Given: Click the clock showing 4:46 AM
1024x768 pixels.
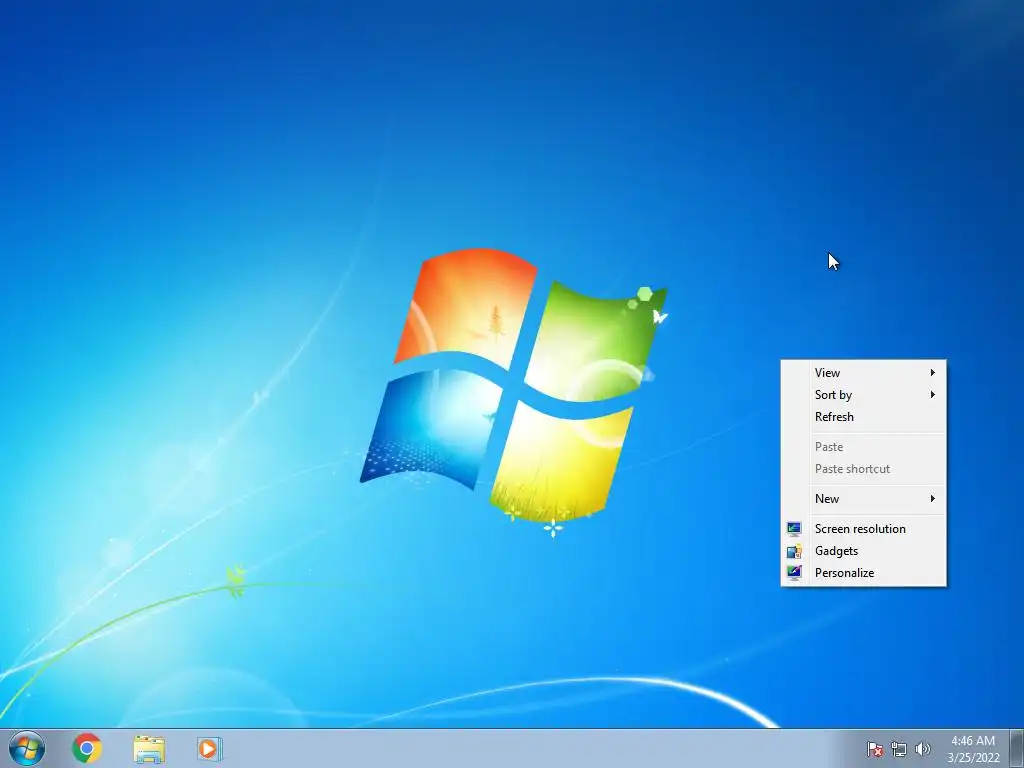Looking at the screenshot, I should 972,741.
